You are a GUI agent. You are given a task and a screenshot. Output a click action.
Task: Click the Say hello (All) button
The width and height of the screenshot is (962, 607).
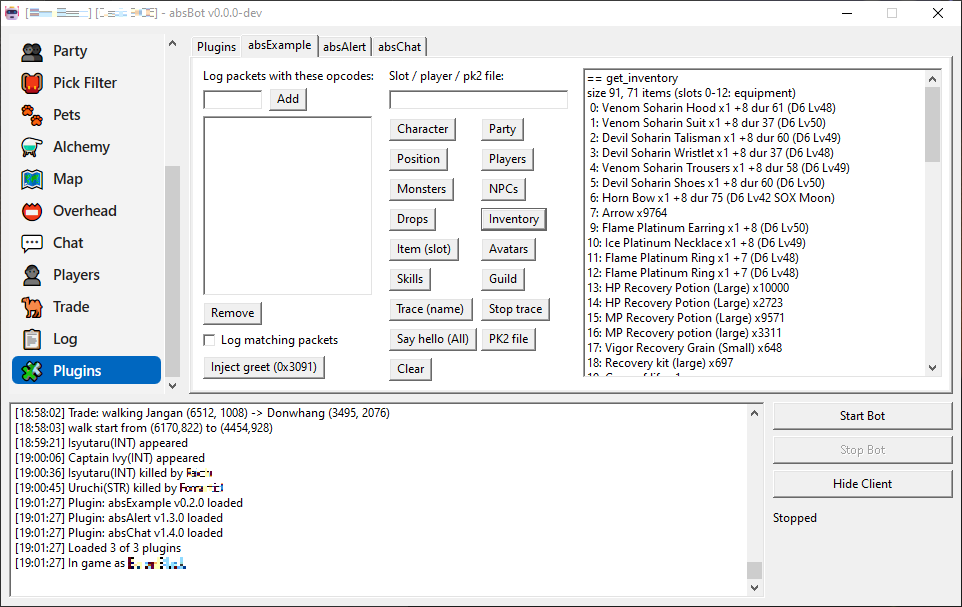pos(433,339)
